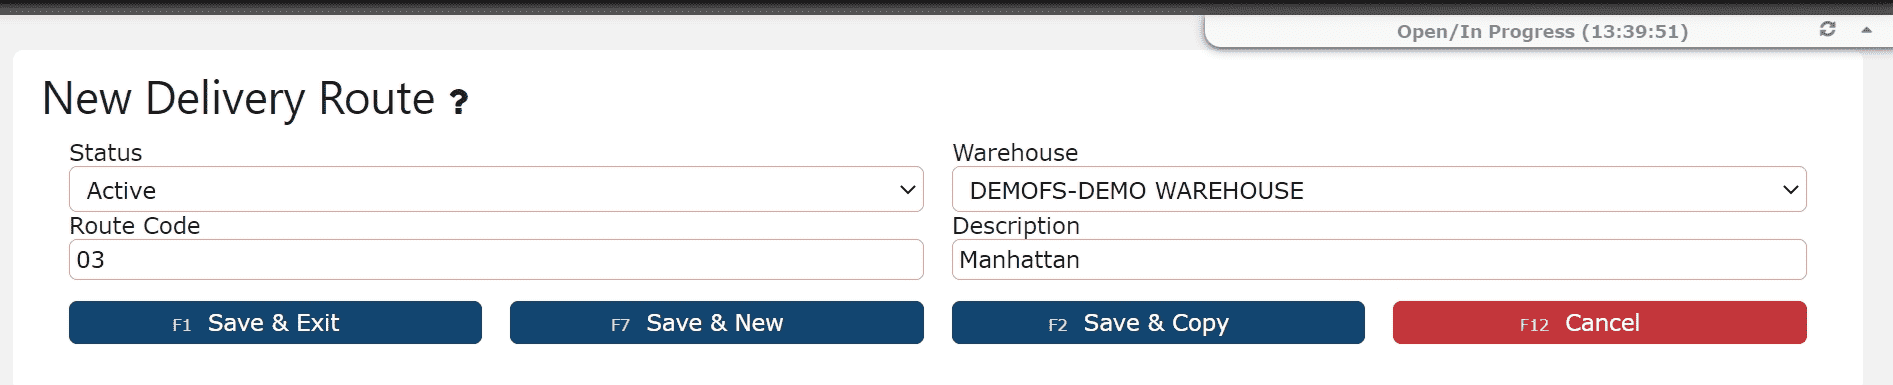Focus the Route Code field containing 03
This screenshot has height=385, width=1893.
pyautogui.click(x=496, y=260)
